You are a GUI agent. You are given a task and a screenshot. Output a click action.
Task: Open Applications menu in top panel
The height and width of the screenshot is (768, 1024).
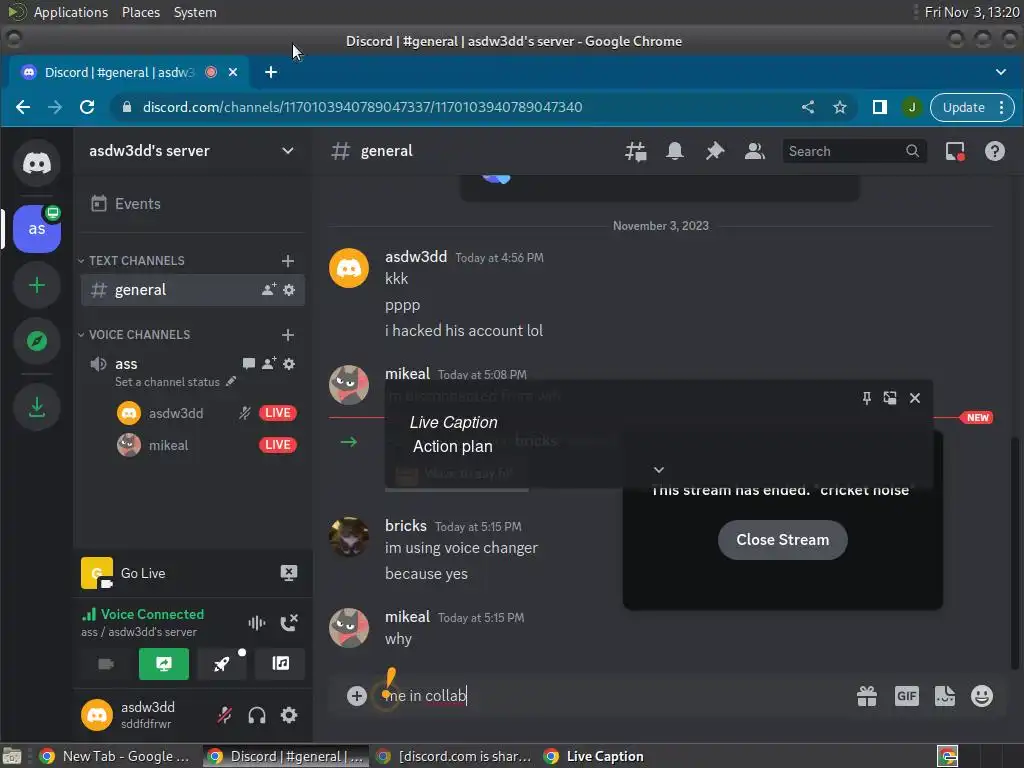tap(71, 12)
